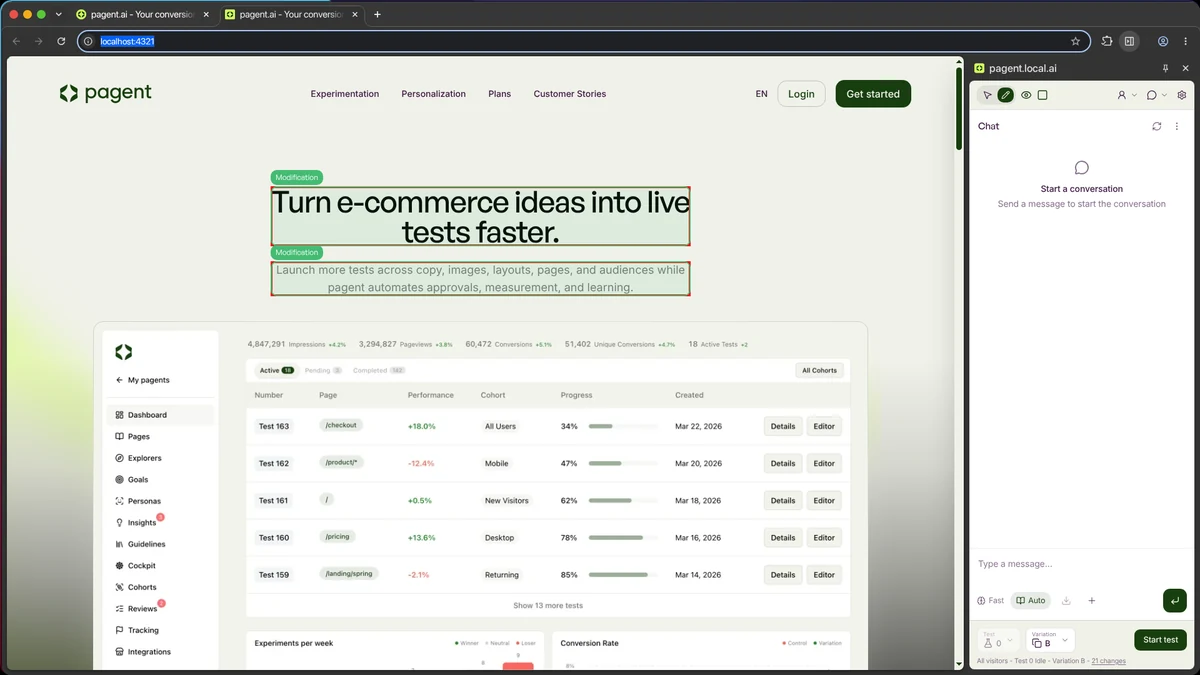This screenshot has height=675, width=1200.
Task: Click Get started button
Action: click(x=873, y=94)
